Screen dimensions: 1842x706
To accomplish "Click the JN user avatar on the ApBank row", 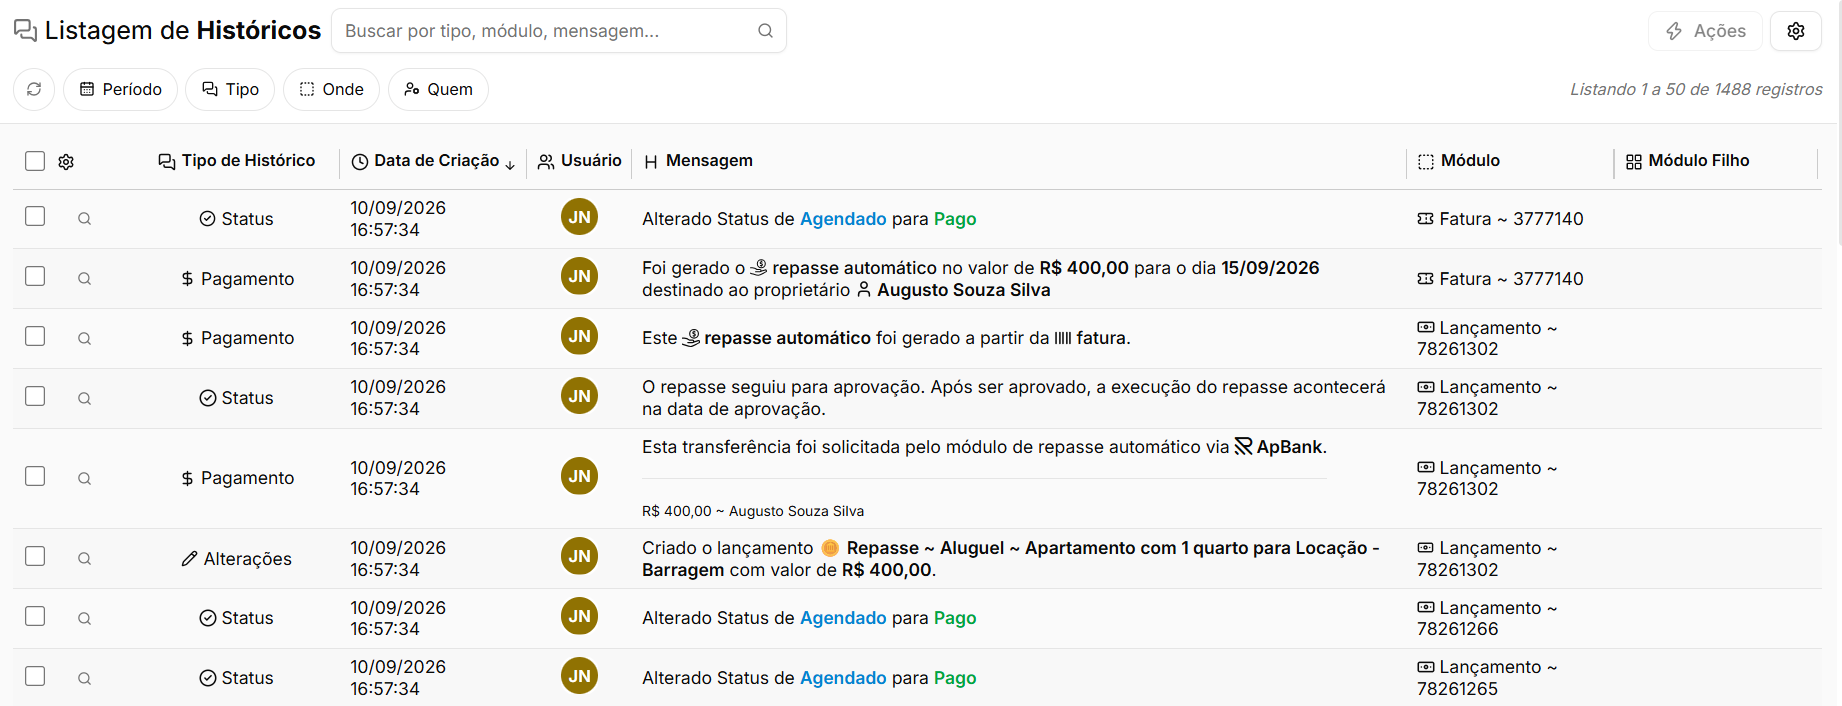I will 579,476.
